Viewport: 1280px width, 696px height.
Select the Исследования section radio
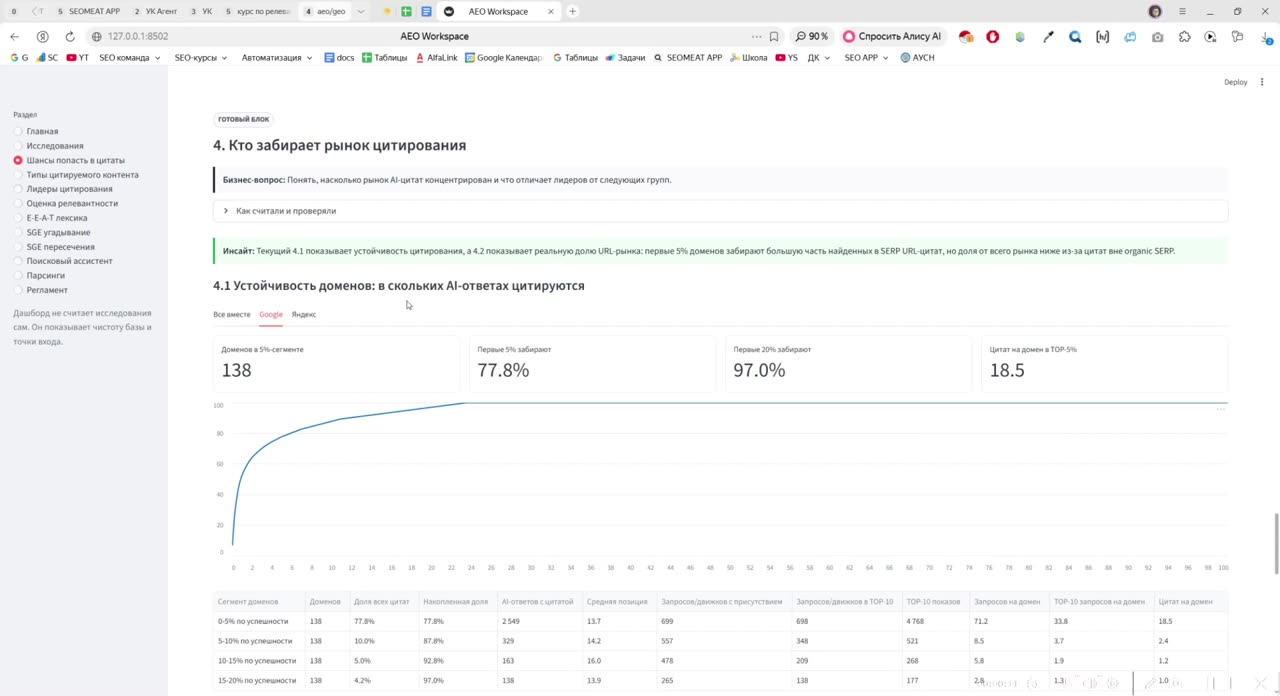(18, 146)
